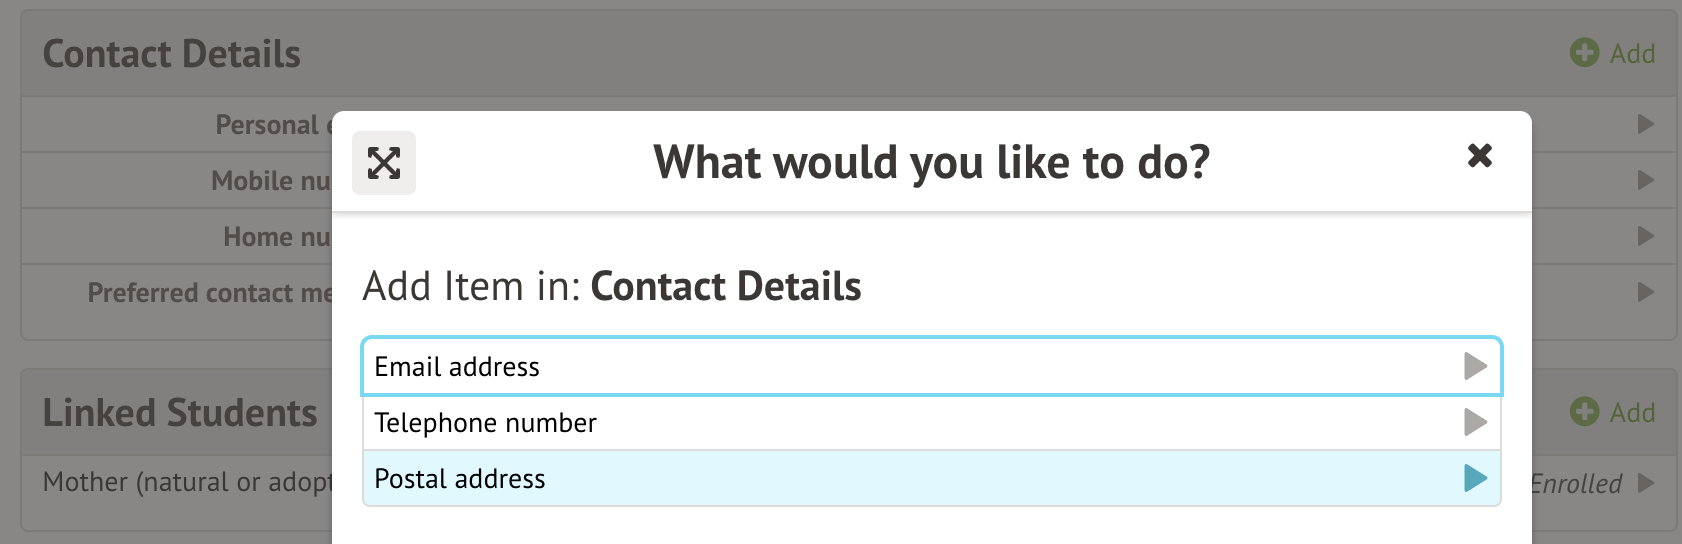The width and height of the screenshot is (1682, 544).
Task: Click arrow next to Email address
Action: tap(1475, 367)
